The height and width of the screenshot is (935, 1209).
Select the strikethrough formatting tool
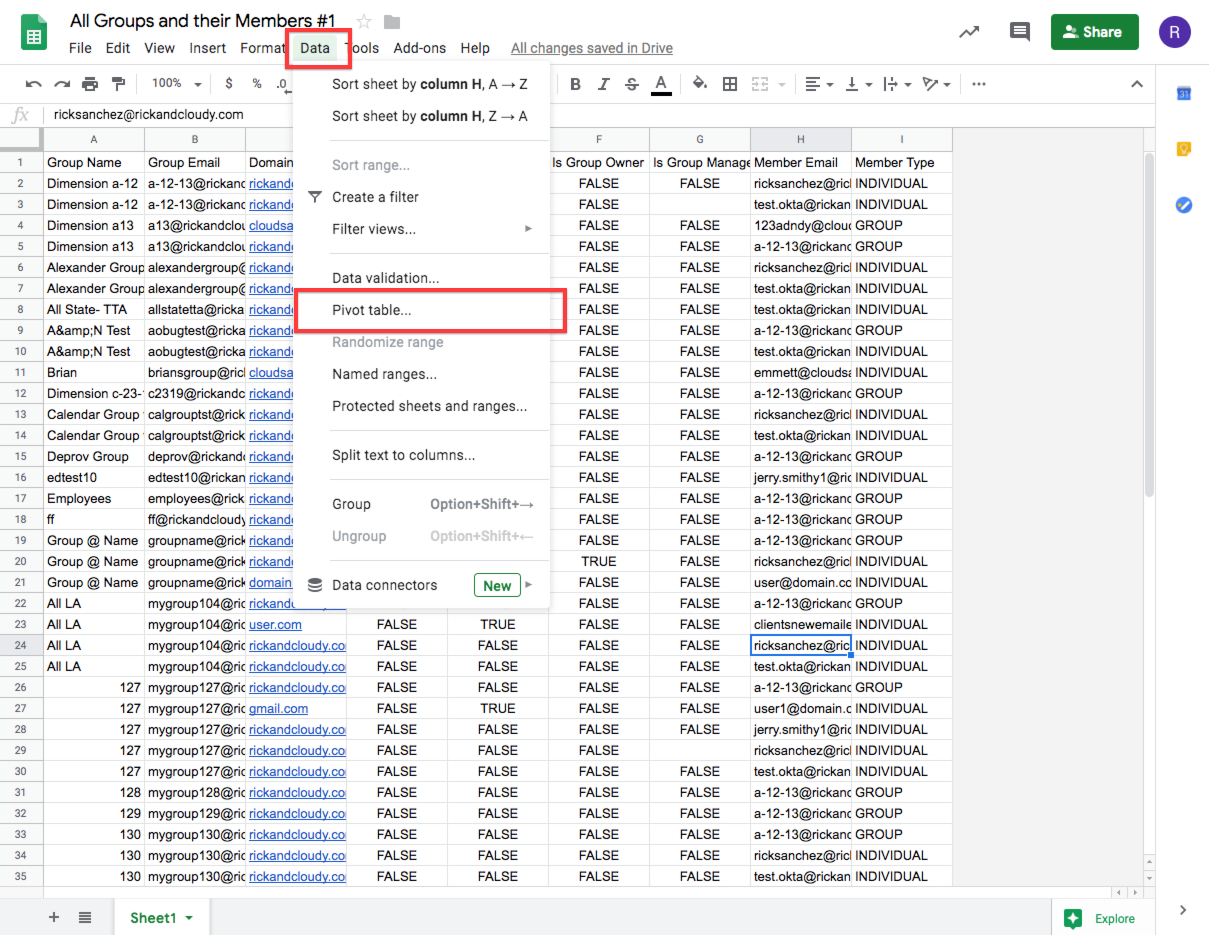click(x=631, y=84)
